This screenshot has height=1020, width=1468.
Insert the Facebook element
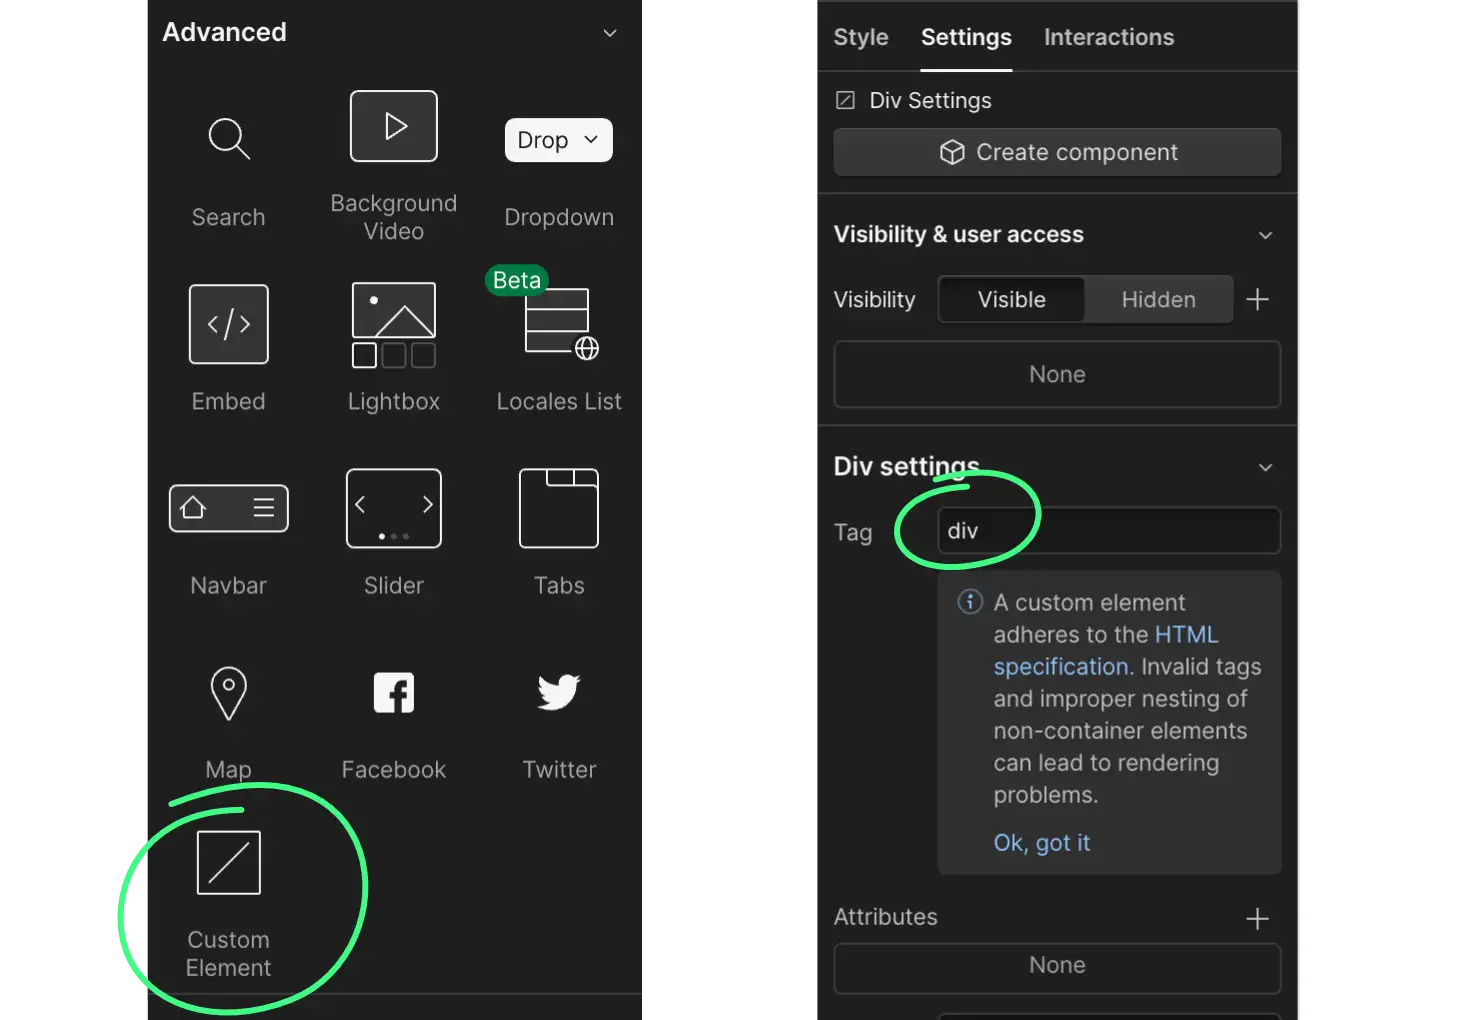tap(394, 693)
